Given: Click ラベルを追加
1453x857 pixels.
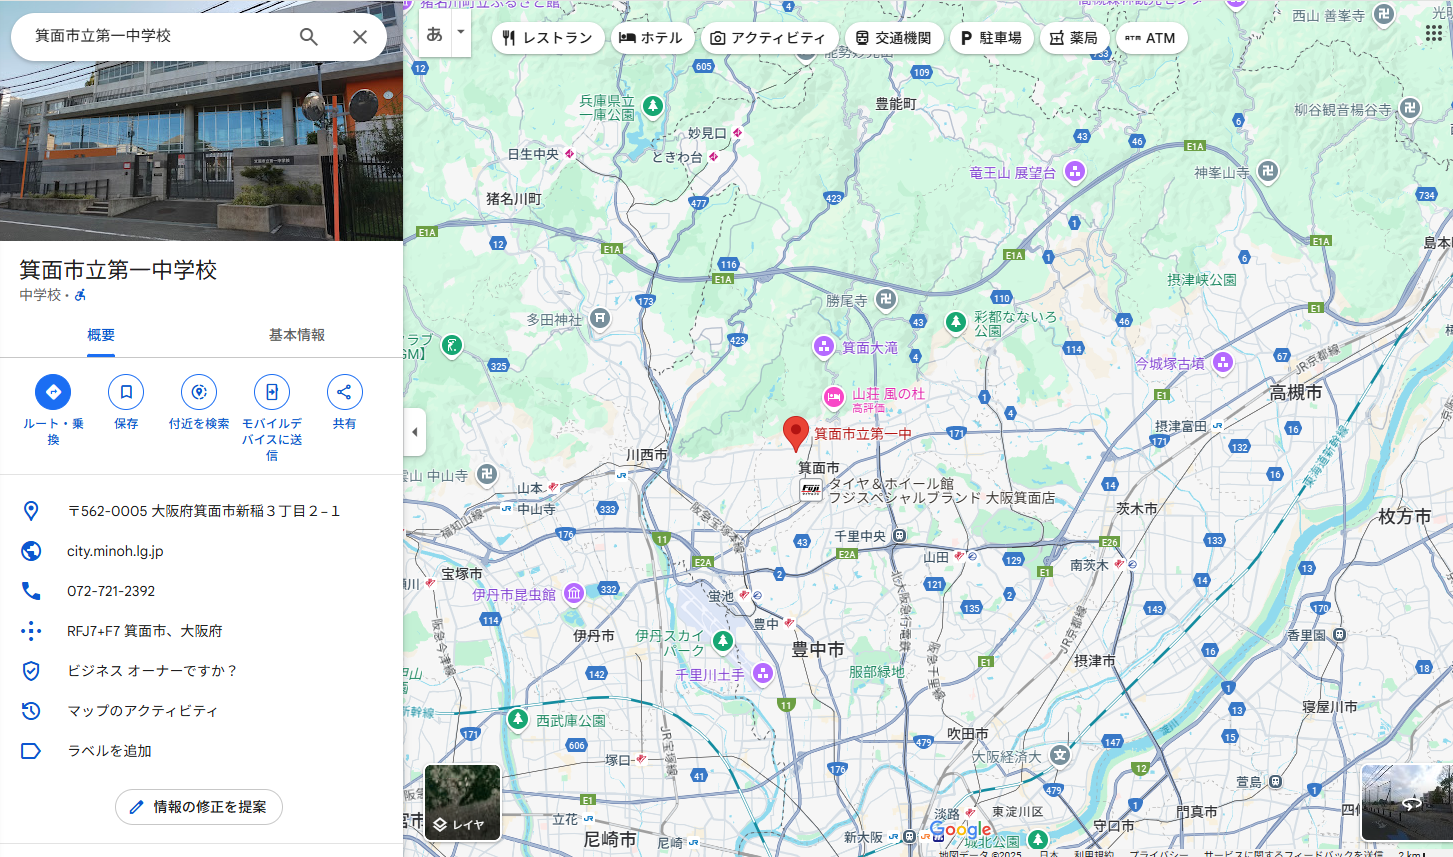Looking at the screenshot, I should pos(109,751).
